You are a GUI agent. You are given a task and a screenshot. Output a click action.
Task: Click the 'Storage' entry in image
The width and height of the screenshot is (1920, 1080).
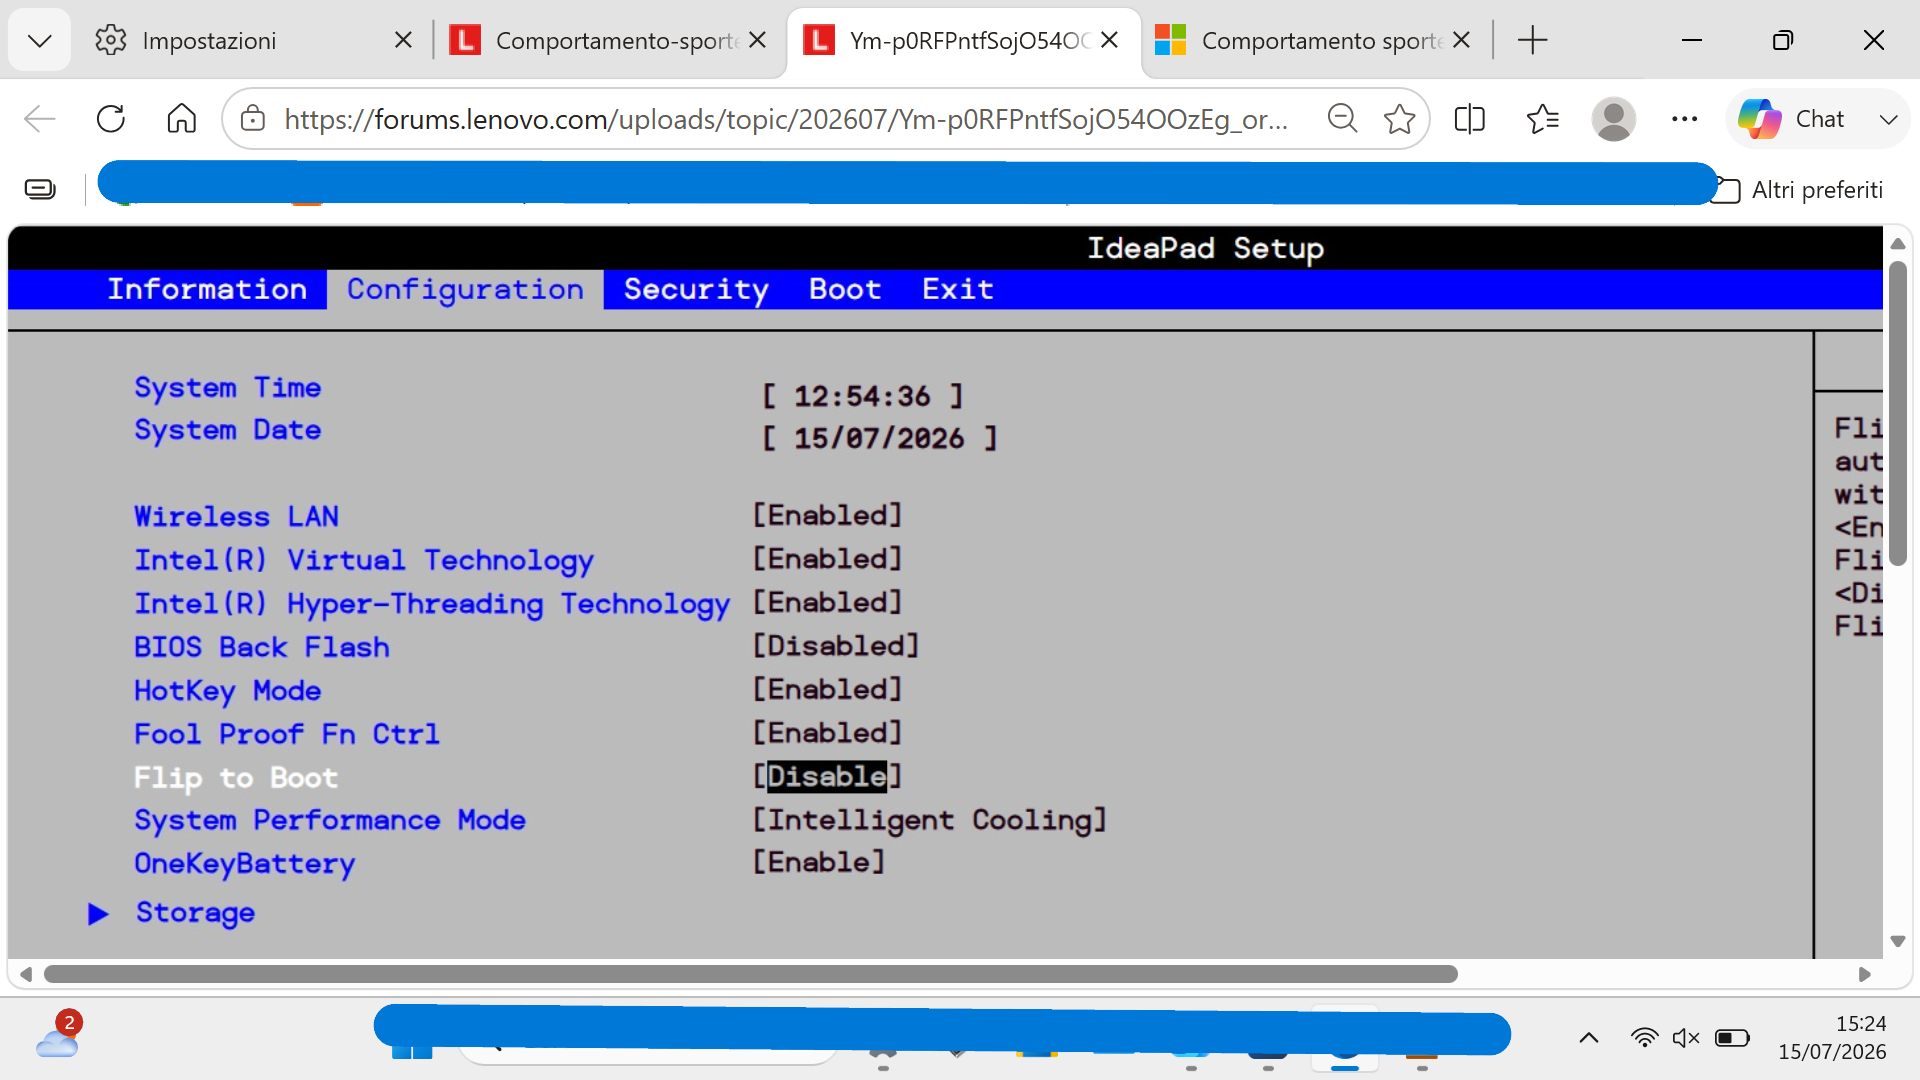coord(195,913)
